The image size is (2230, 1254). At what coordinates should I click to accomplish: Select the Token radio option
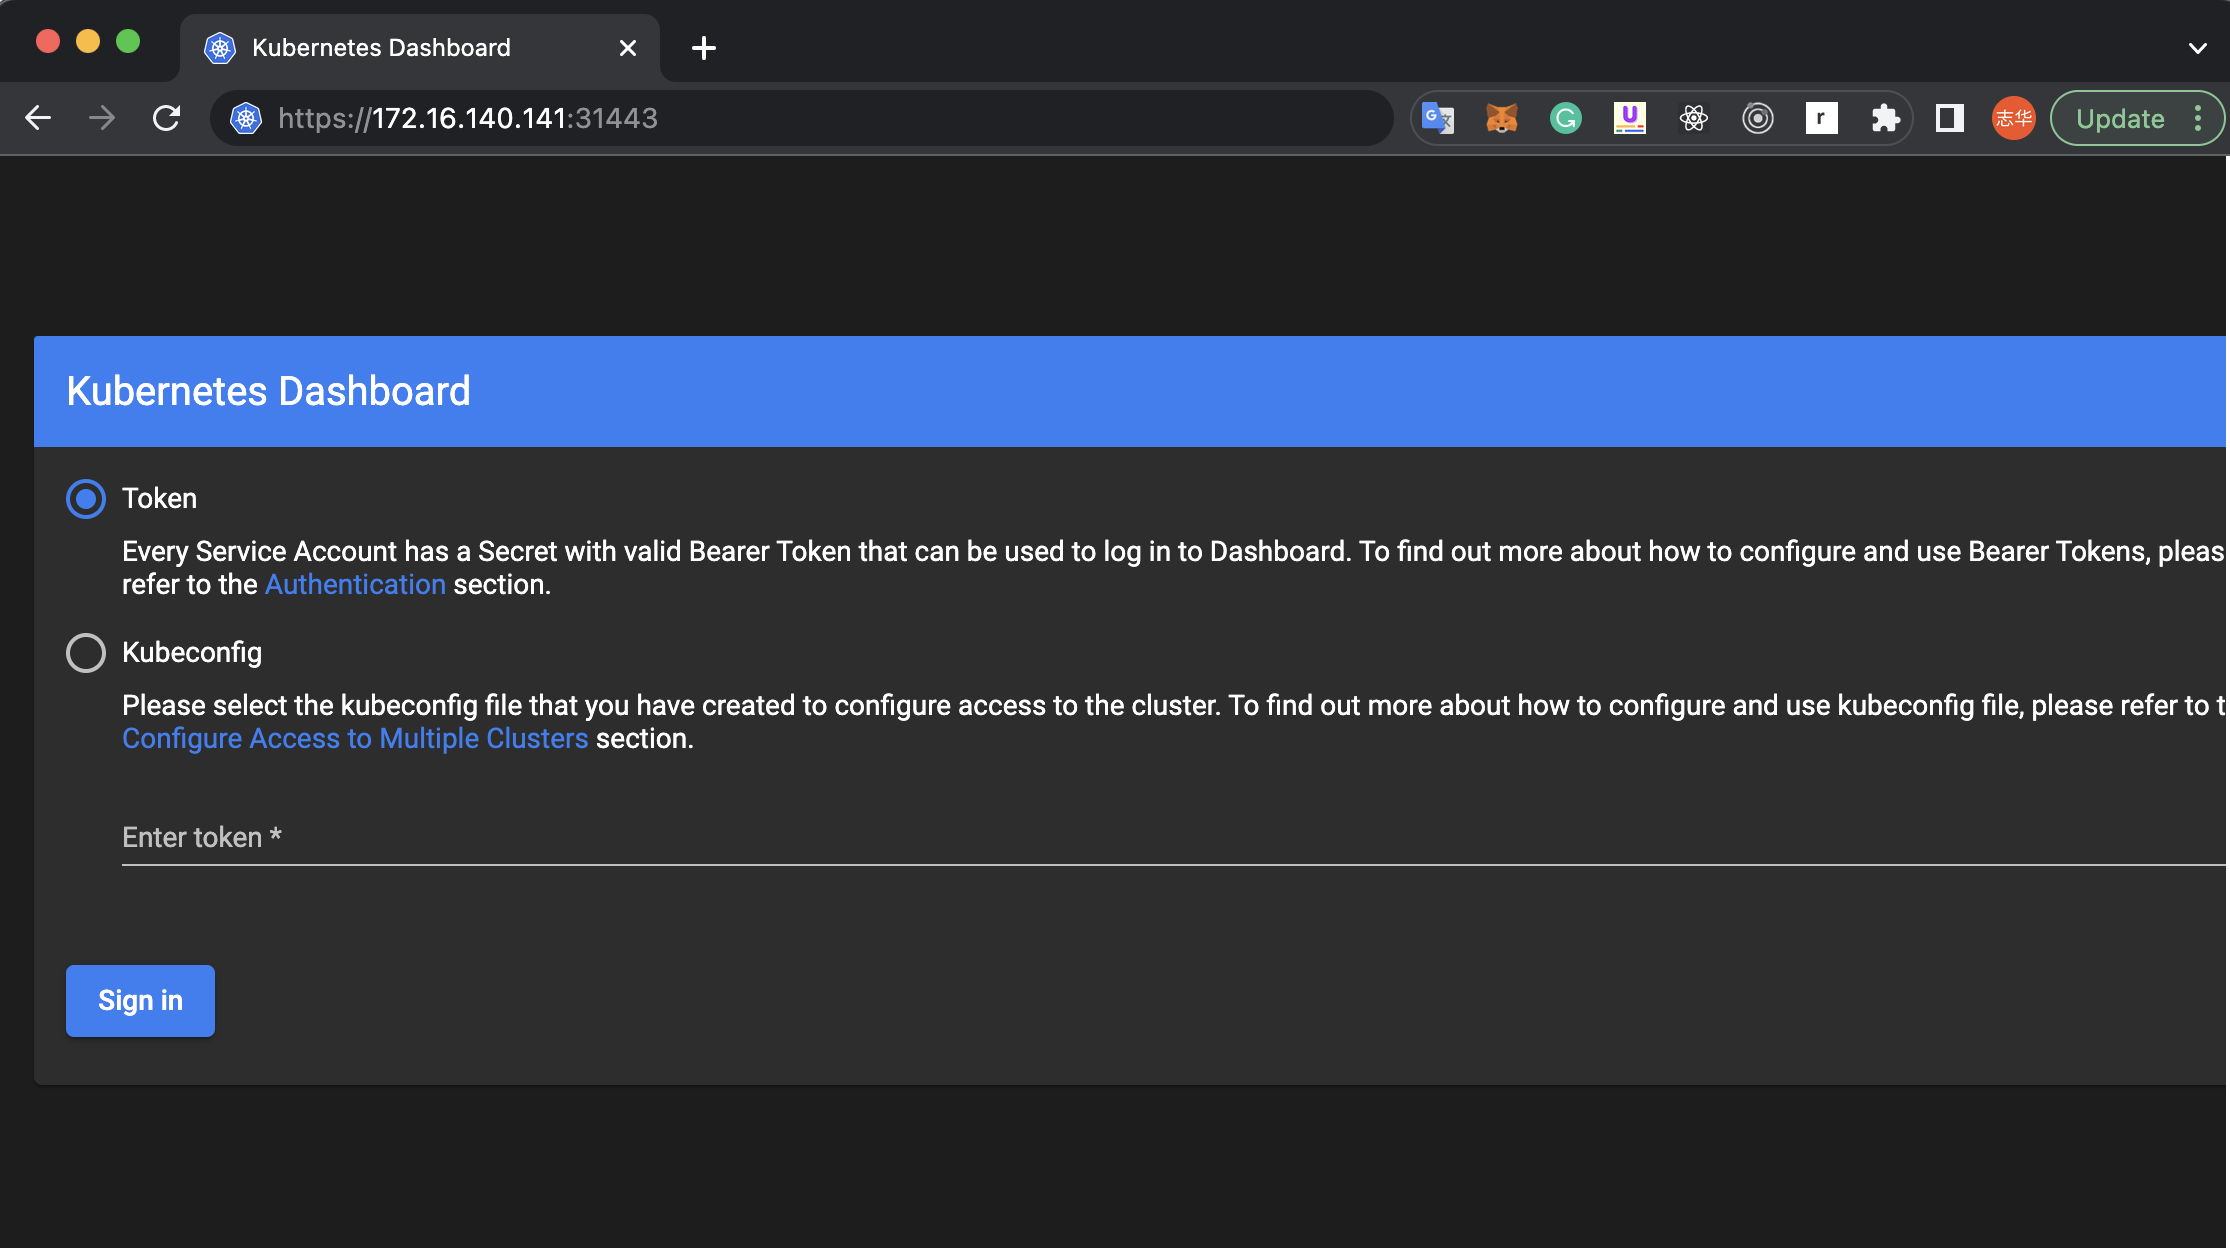[x=86, y=499]
